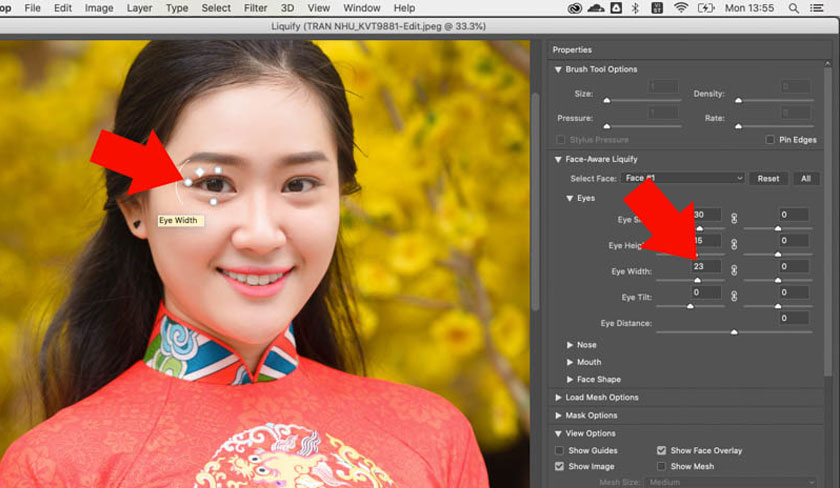Click the brush Size slider handle

[606, 100]
